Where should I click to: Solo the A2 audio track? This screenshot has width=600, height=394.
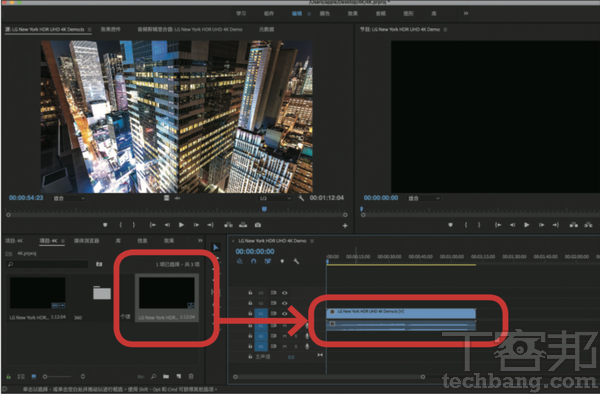click(296, 336)
